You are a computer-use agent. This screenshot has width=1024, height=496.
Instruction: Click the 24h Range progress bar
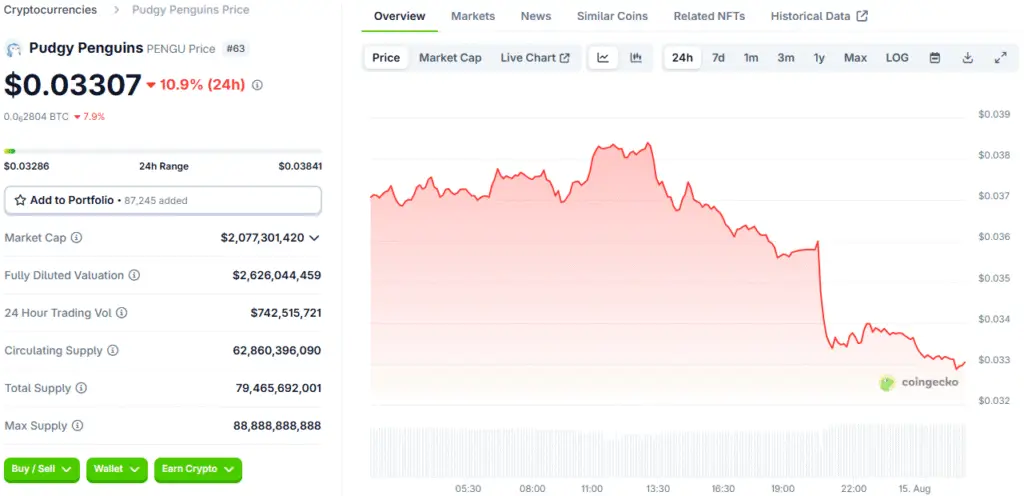click(x=163, y=151)
